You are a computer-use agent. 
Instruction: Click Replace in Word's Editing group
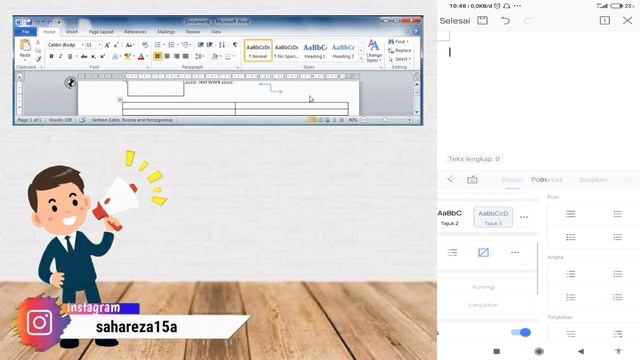[400, 51]
